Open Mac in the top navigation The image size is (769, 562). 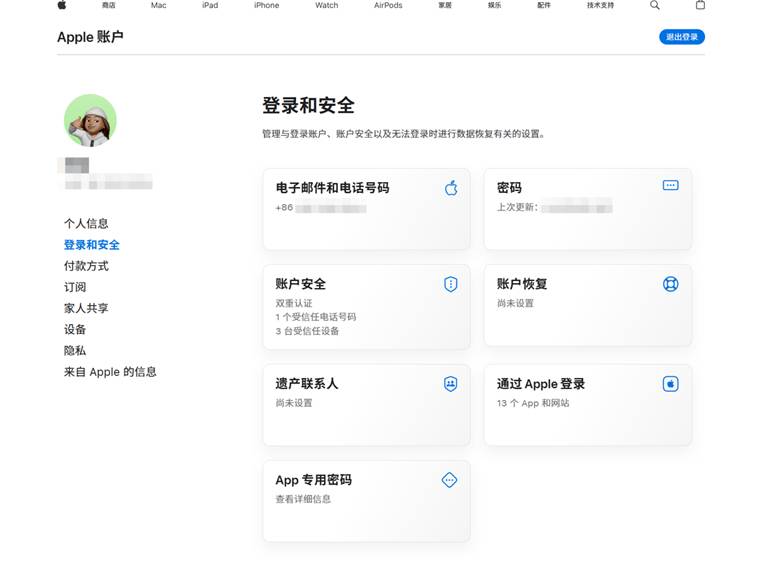pos(158,5)
